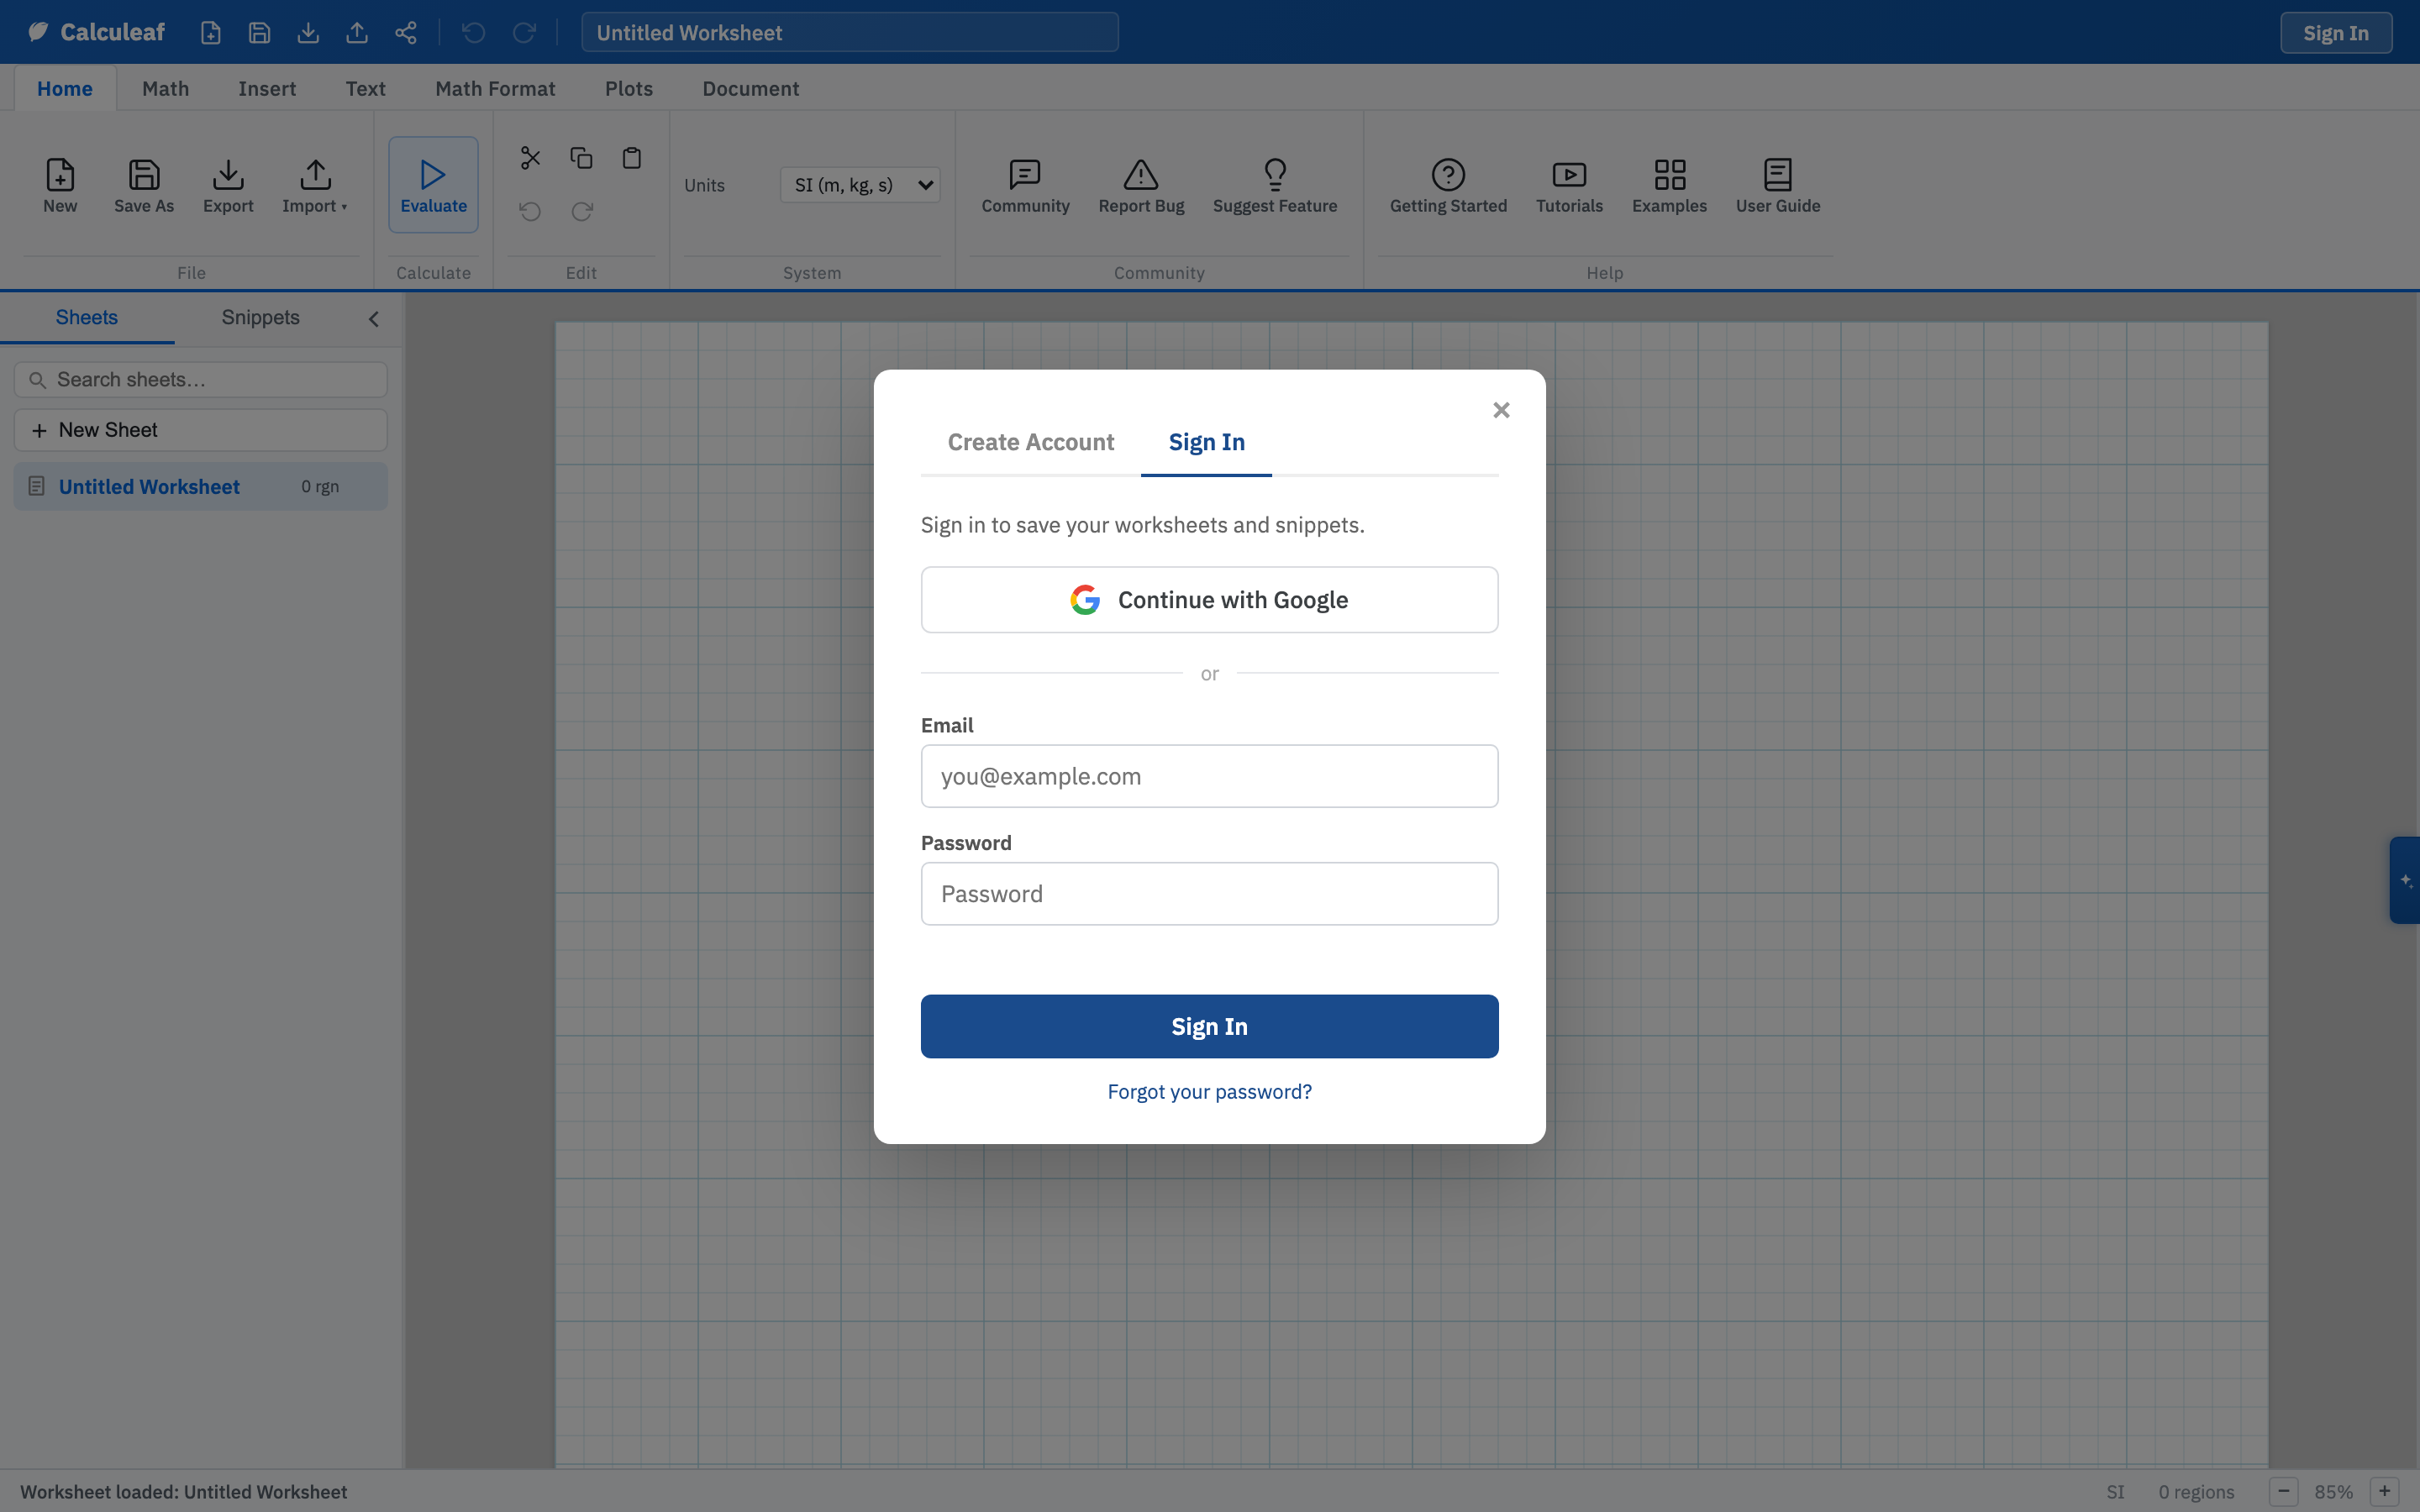Click the save icon in title bar
Viewport: 2420px width, 1512px height.
tap(259, 33)
